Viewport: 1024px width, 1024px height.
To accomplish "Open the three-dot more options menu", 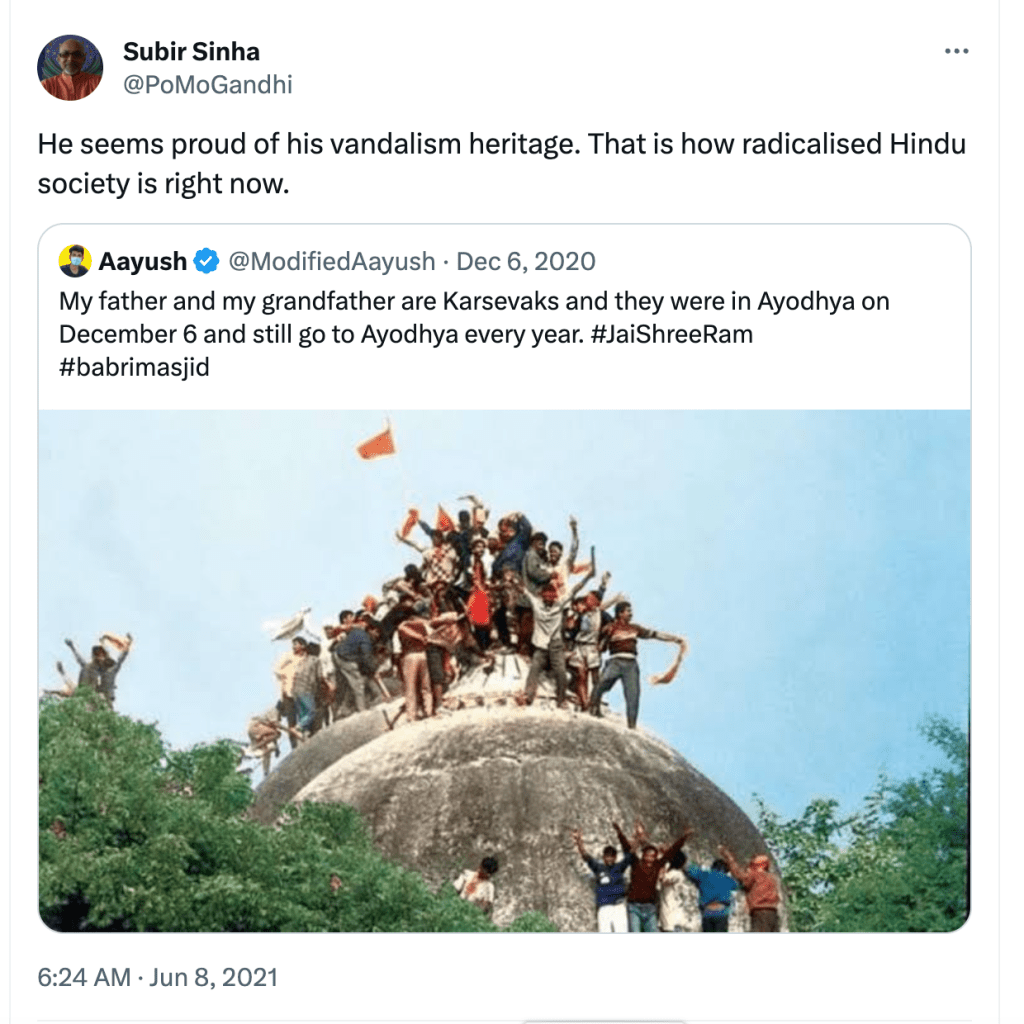I will [957, 52].
